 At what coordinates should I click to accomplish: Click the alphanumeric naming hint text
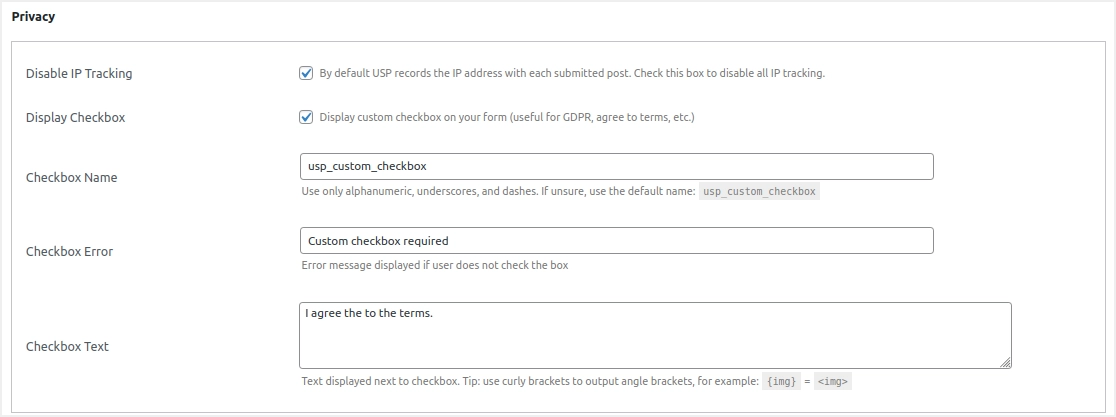[x=498, y=191]
